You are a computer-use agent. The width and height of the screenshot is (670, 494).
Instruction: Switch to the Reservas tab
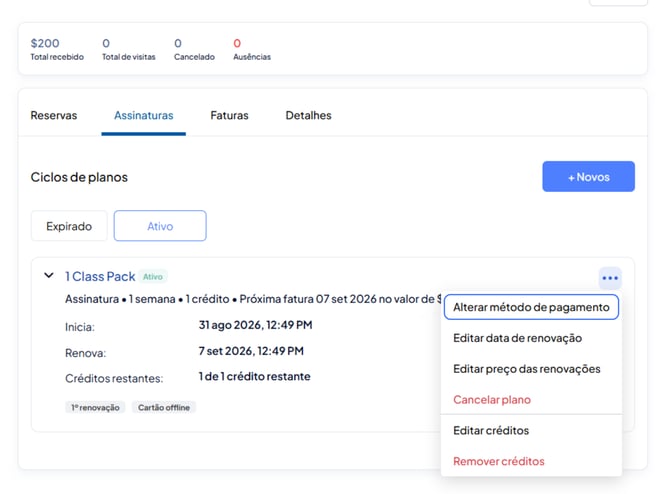point(54,115)
